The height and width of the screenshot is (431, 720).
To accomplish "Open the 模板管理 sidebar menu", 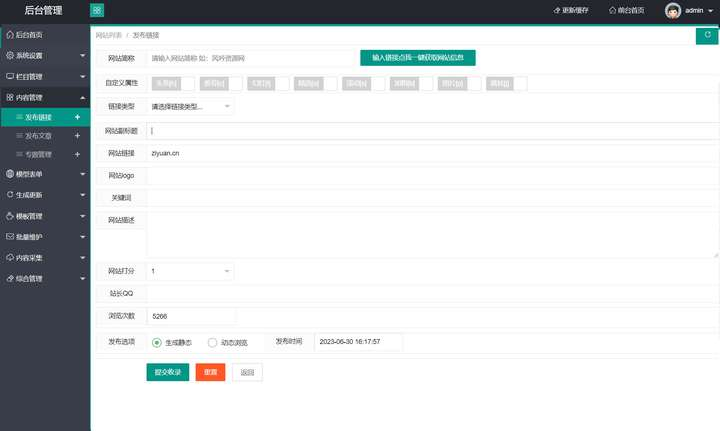I will tap(45, 216).
